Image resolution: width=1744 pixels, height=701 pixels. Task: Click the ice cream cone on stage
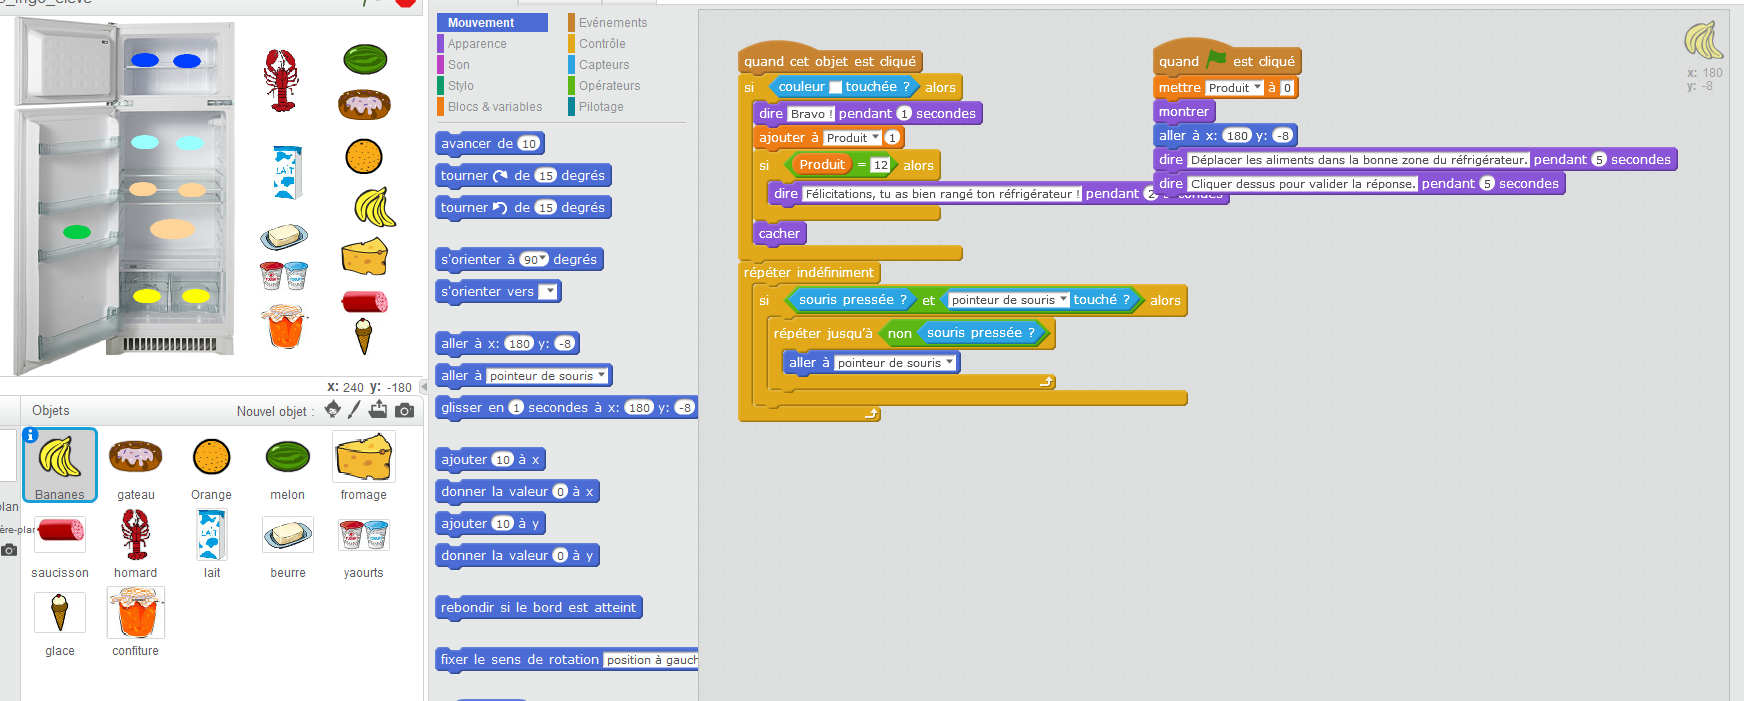pyautogui.click(x=363, y=335)
